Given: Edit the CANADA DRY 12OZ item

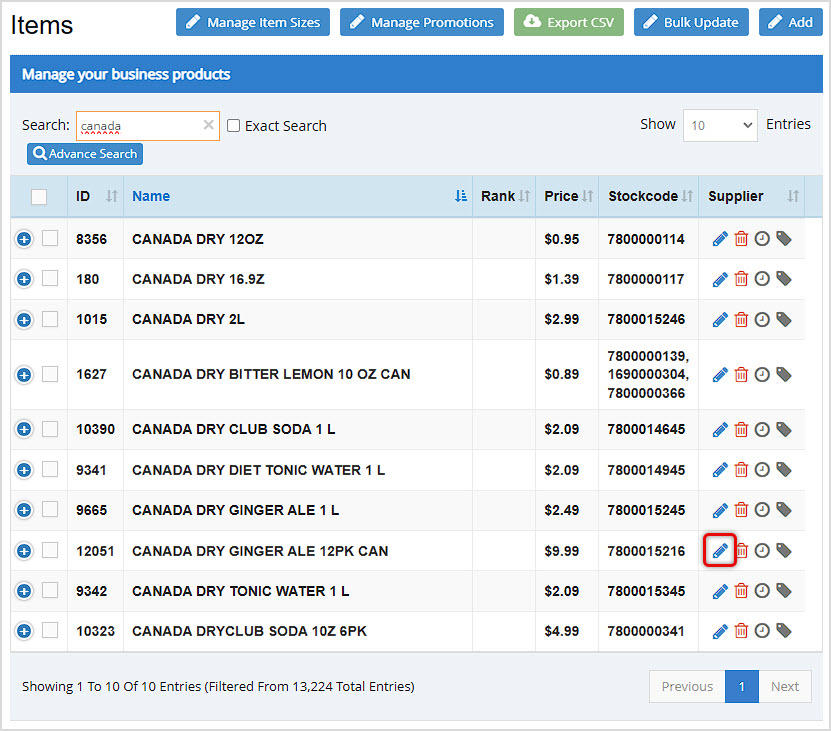Looking at the screenshot, I should (x=719, y=238).
